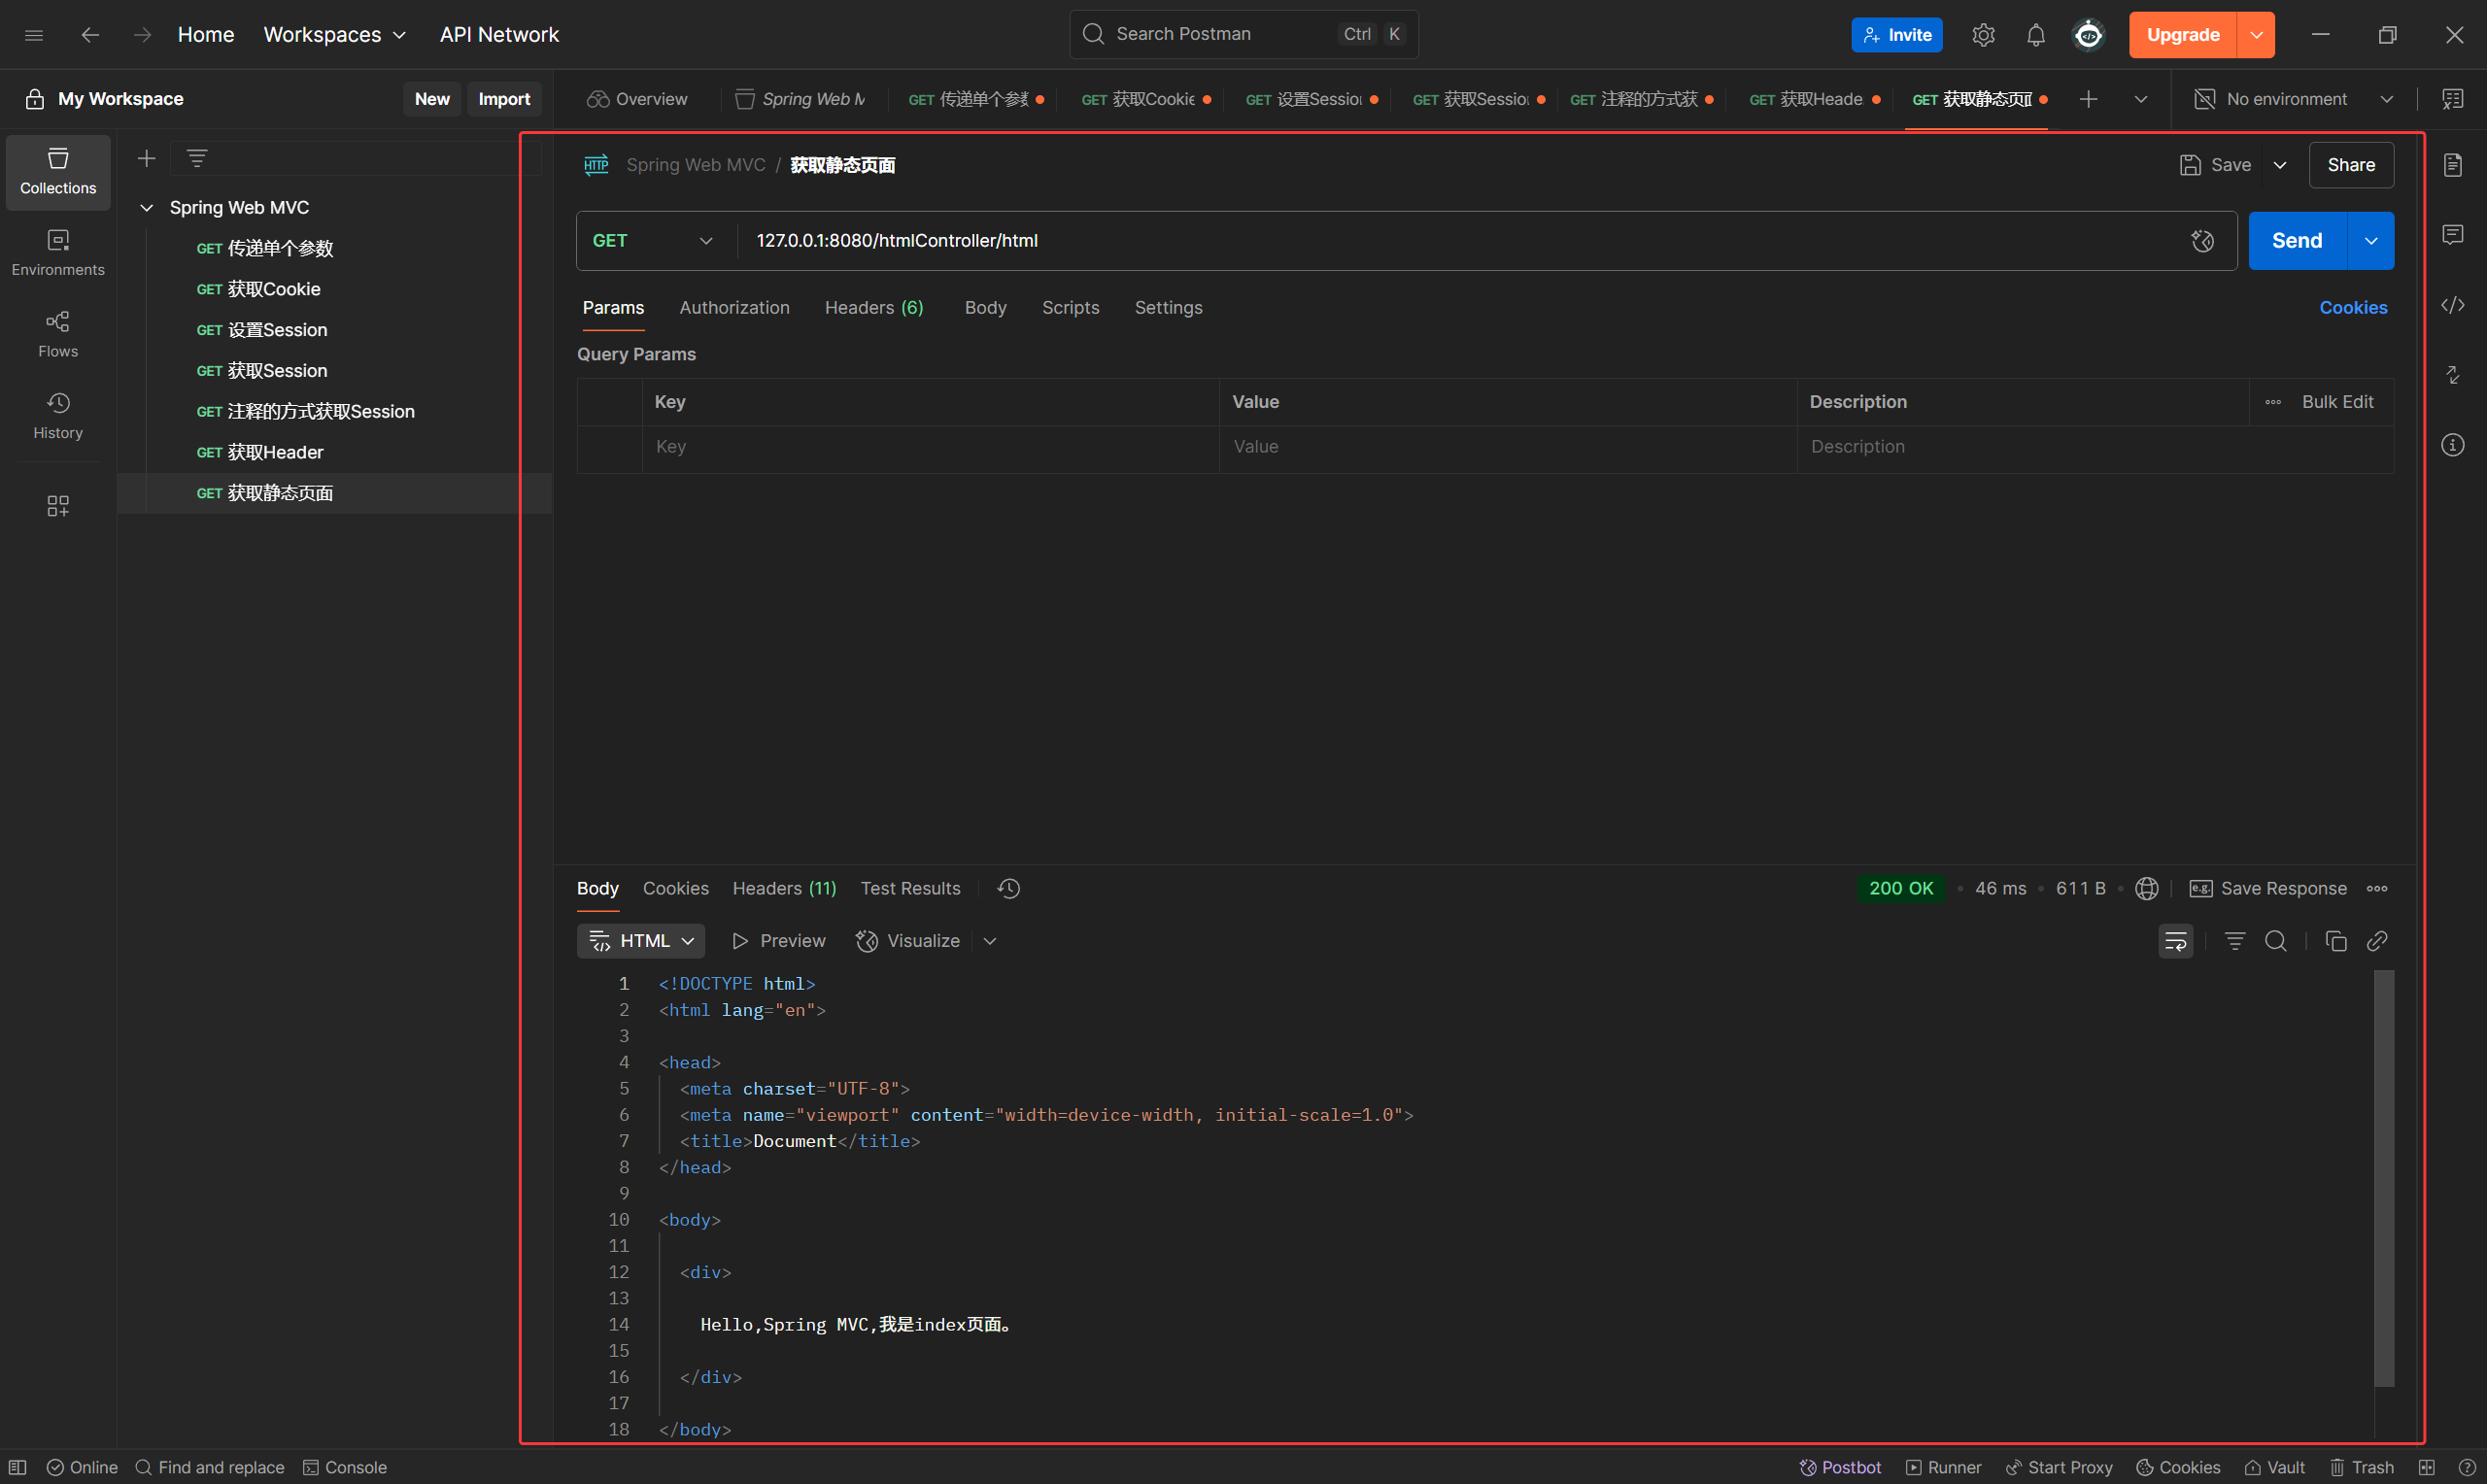Image resolution: width=2487 pixels, height=1484 pixels.
Task: Click the request URL field
Action: coord(1462,241)
